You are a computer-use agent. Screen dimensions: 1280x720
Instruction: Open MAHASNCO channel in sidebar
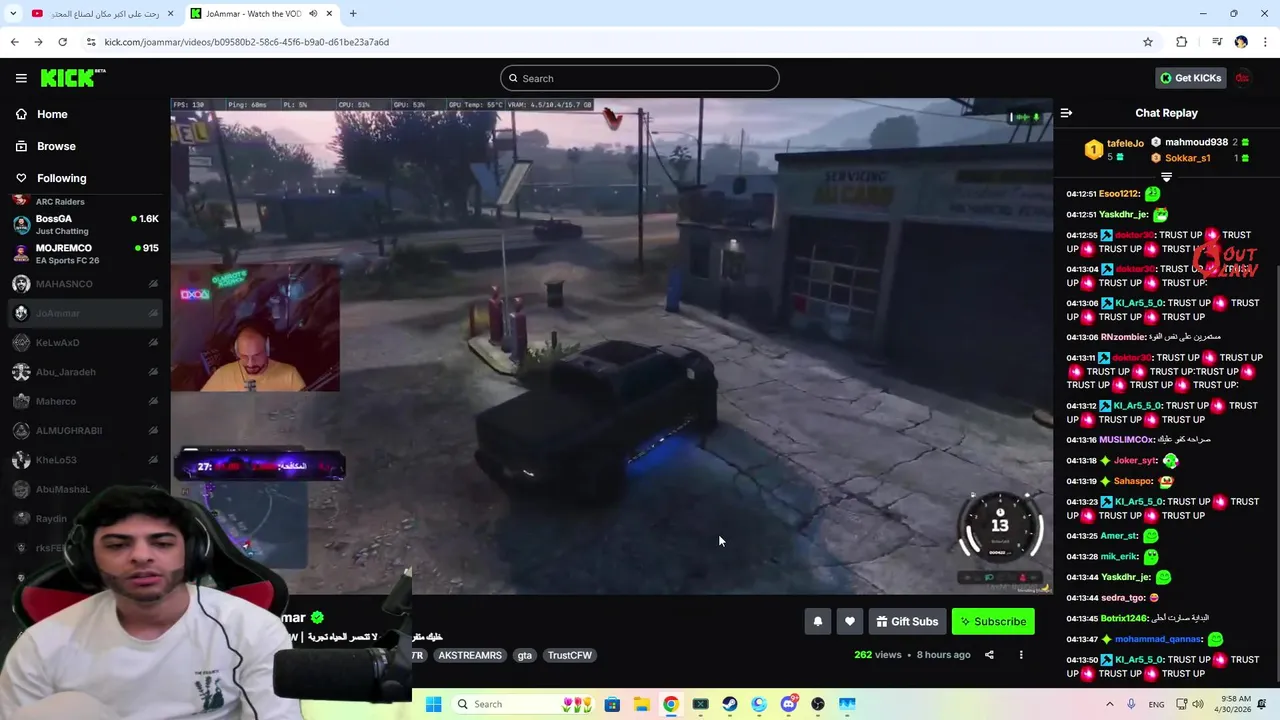[x=85, y=284]
